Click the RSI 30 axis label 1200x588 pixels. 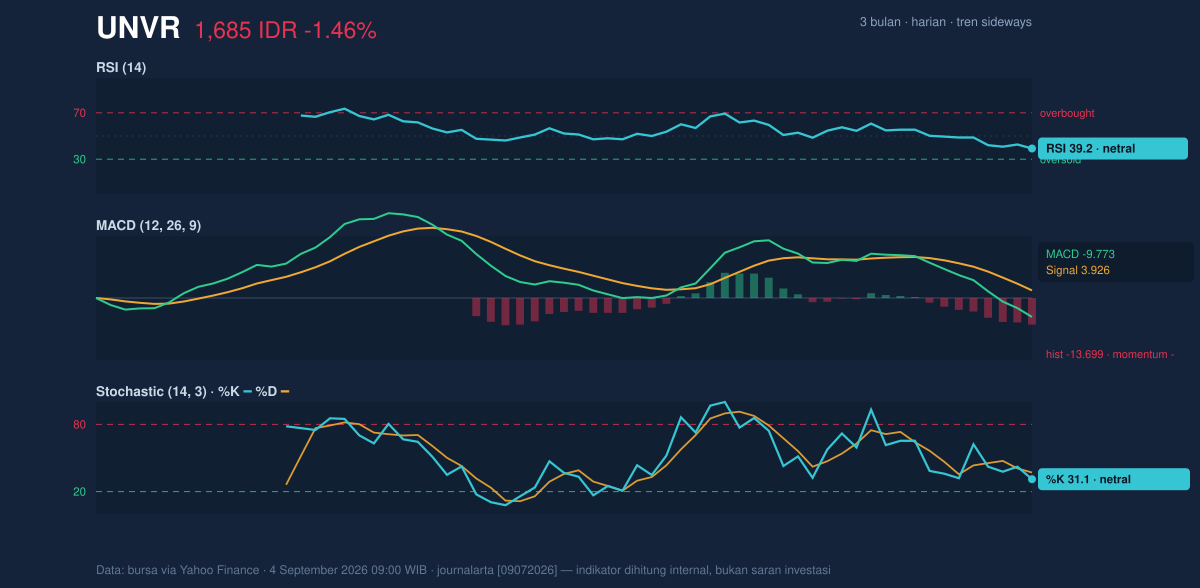(x=79, y=159)
